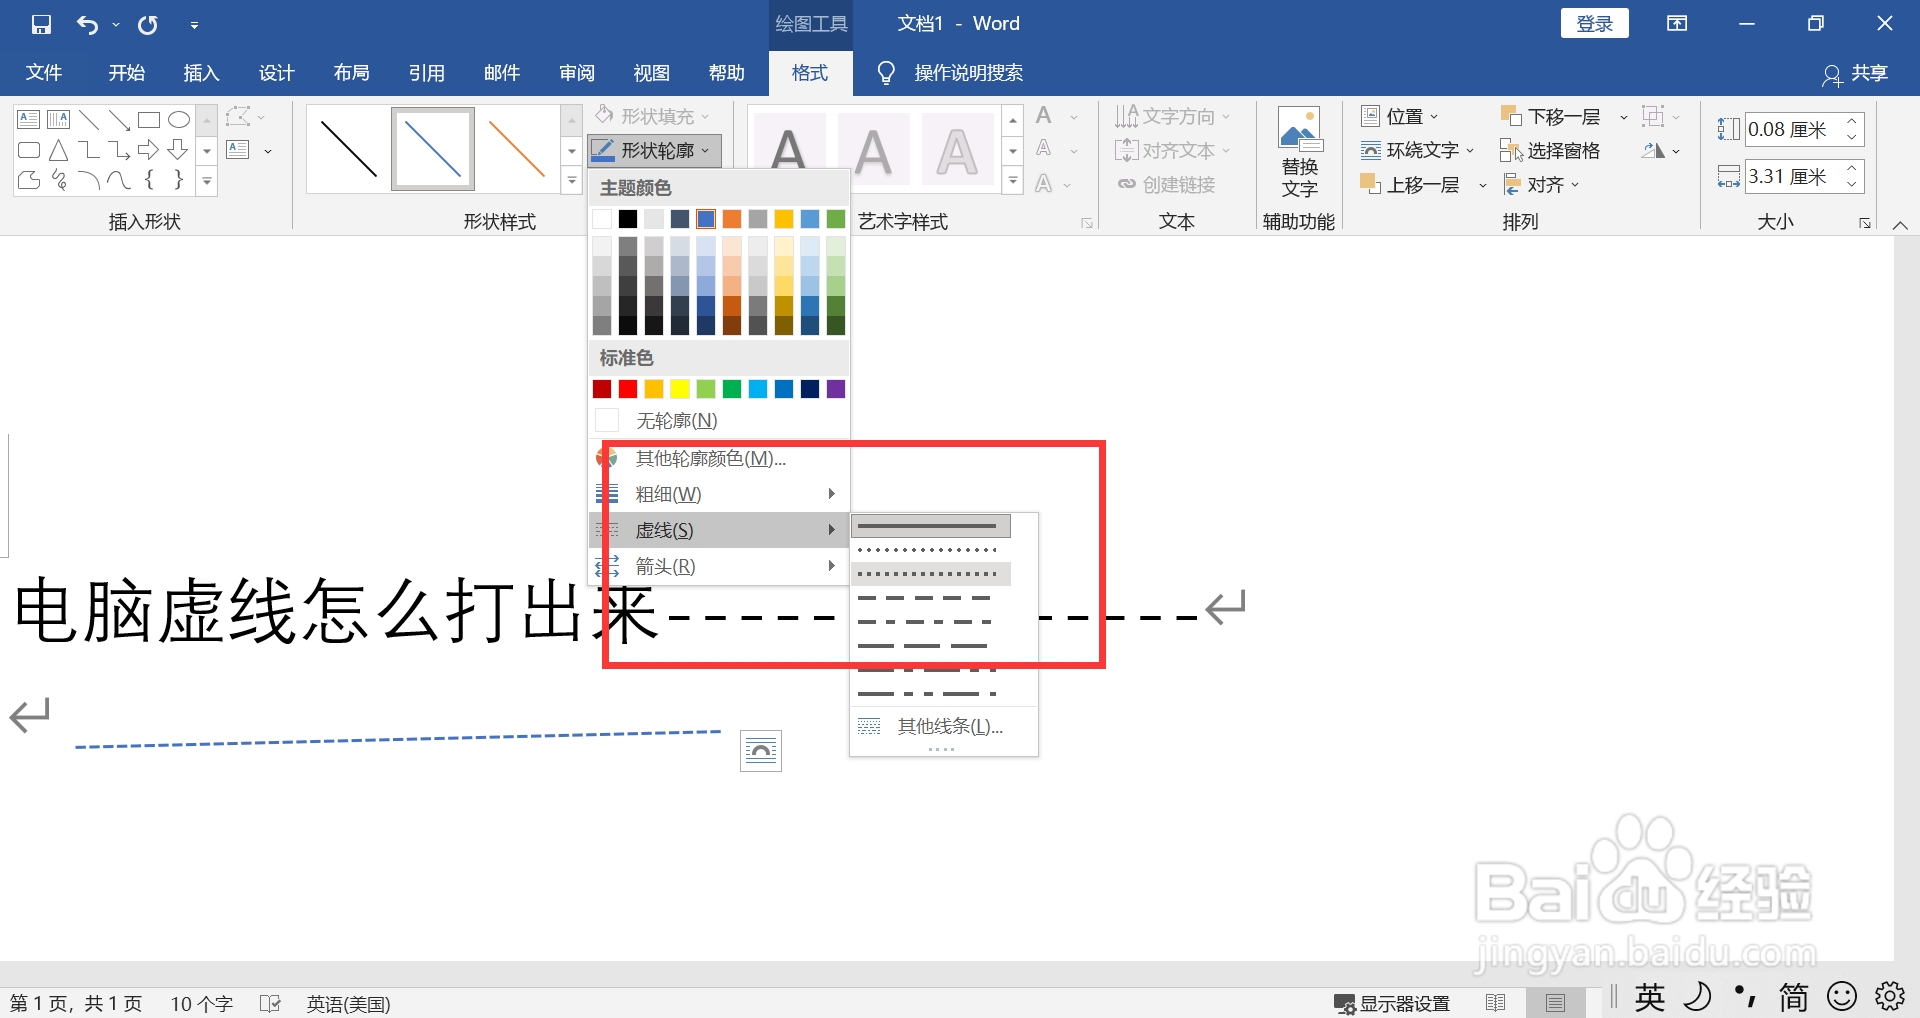Click the 登录 sign-in button
The width and height of the screenshot is (1920, 1018).
[1594, 22]
